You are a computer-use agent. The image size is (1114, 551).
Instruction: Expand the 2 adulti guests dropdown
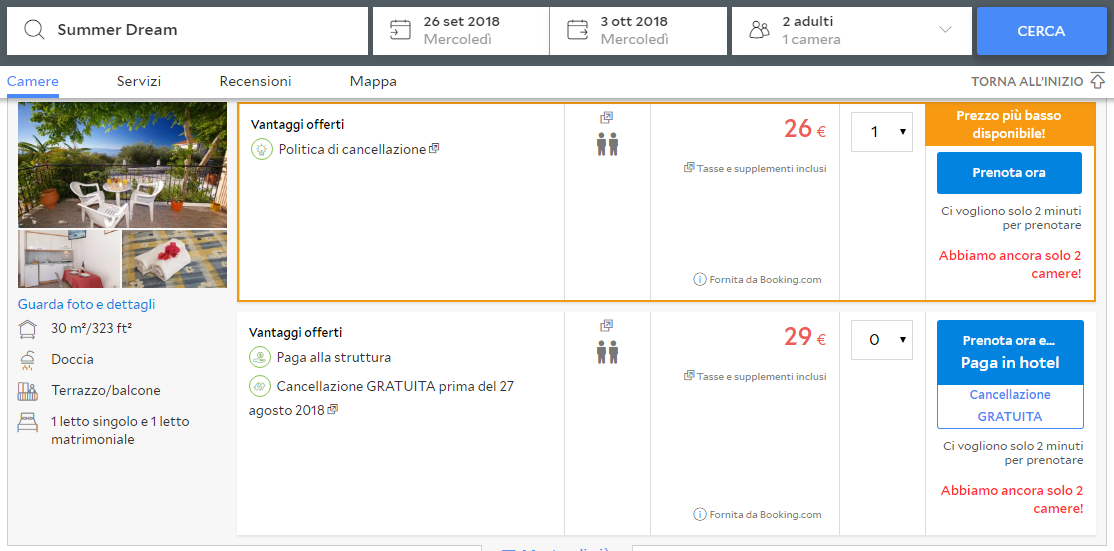pyautogui.click(x=945, y=30)
